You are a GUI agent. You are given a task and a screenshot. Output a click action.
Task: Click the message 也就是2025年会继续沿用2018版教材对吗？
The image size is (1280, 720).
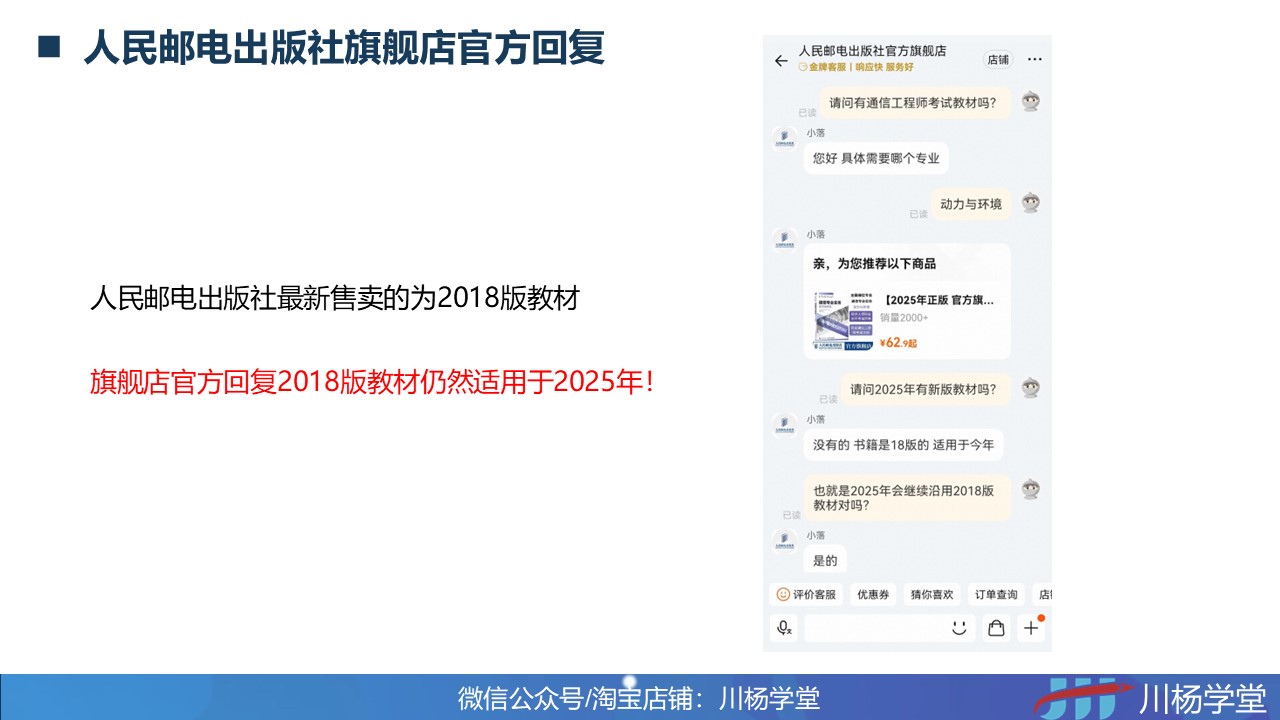tap(907, 498)
